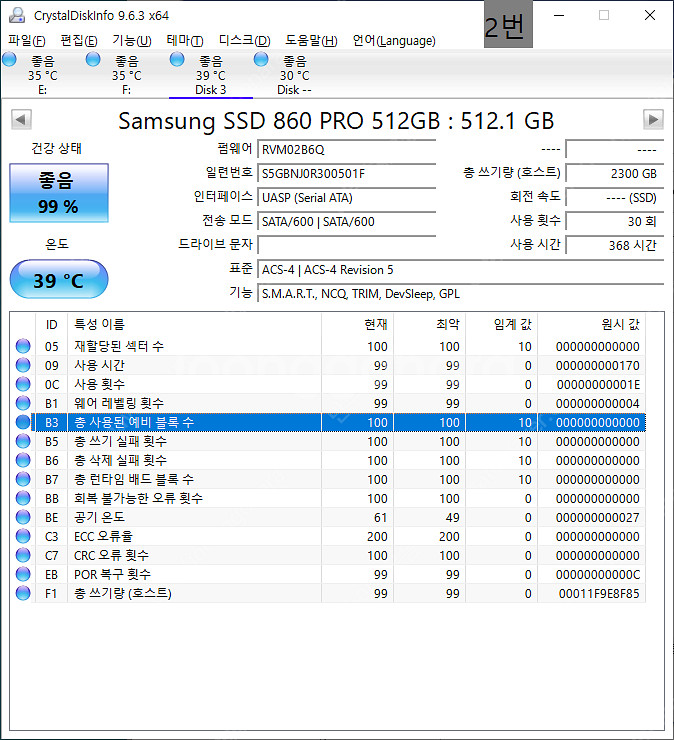Open the 도움말(H) menu
Image resolution: width=674 pixels, height=740 pixels.
[311, 41]
